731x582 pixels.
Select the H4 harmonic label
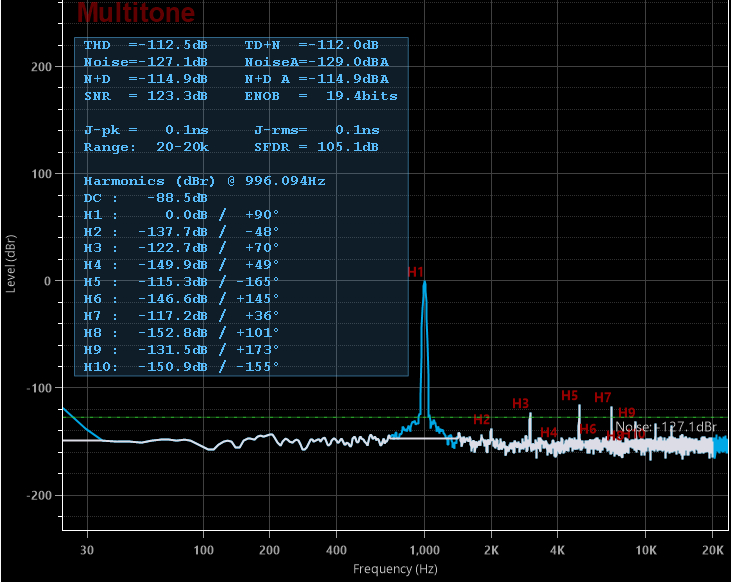[548, 432]
